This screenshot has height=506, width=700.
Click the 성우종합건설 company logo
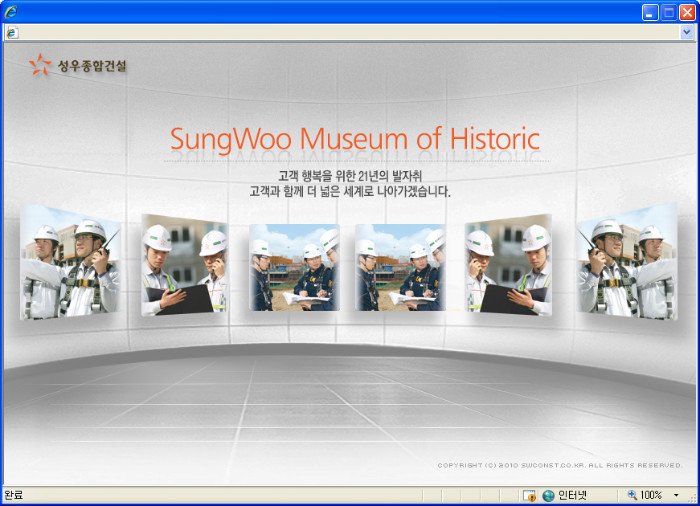tap(78, 65)
